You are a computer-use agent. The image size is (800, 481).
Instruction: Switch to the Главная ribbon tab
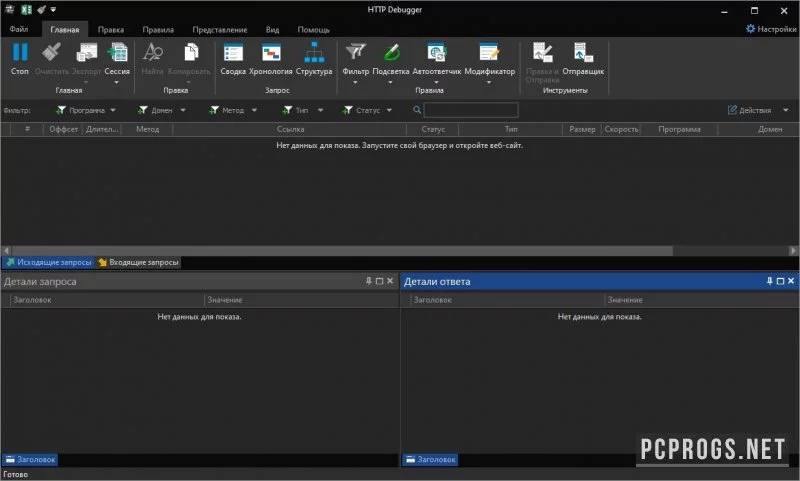coord(65,30)
